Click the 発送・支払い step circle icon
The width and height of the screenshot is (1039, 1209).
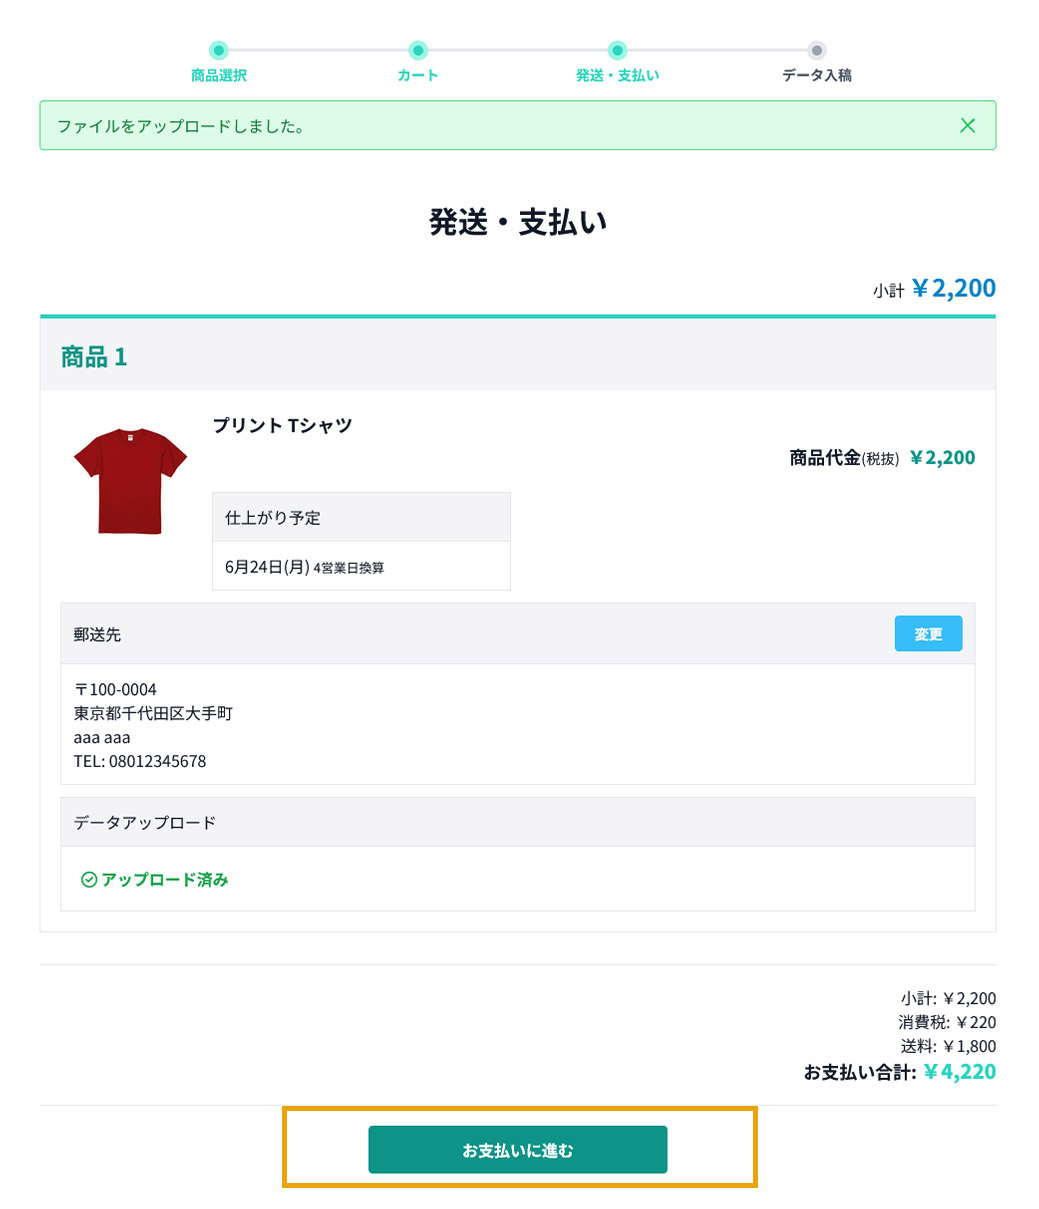pyautogui.click(x=617, y=50)
